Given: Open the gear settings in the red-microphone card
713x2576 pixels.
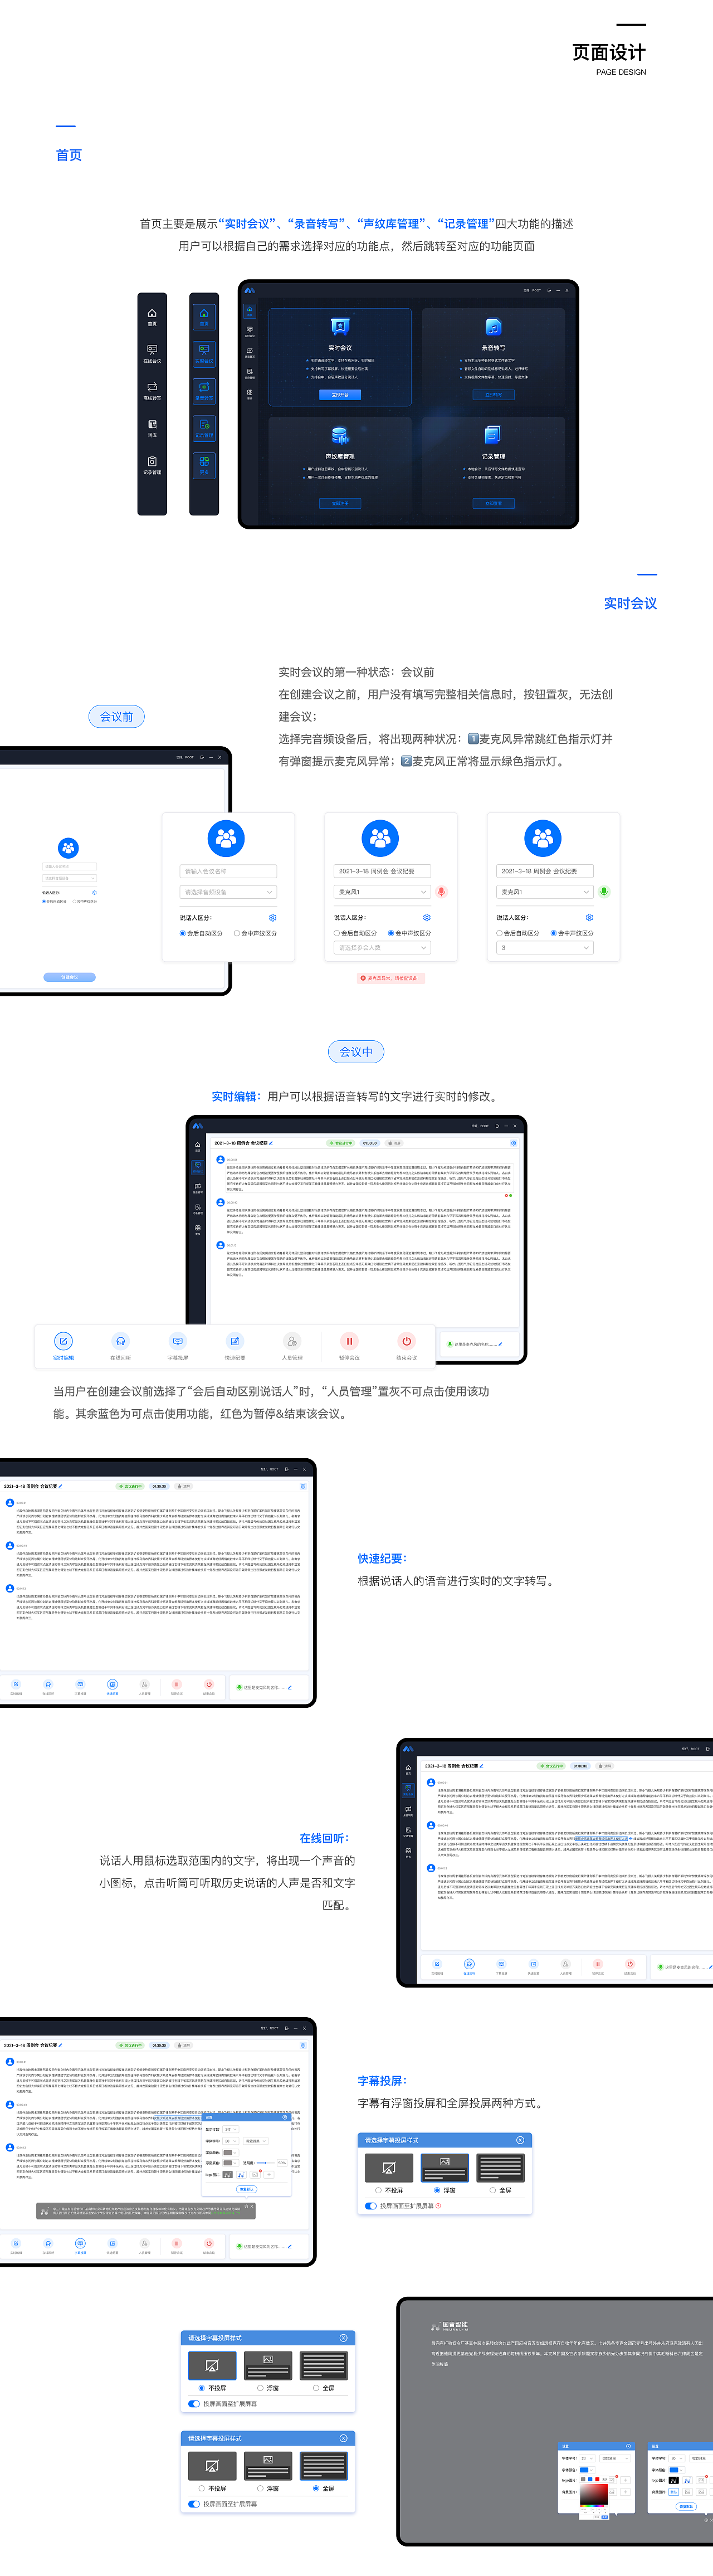Looking at the screenshot, I should pos(427,917).
